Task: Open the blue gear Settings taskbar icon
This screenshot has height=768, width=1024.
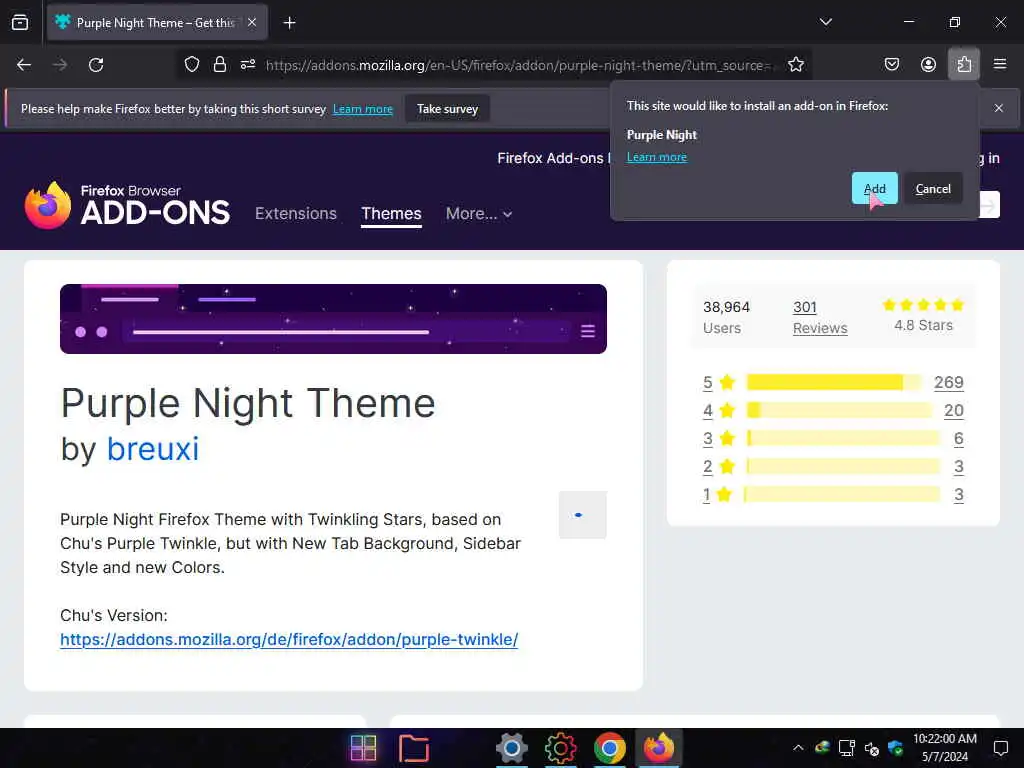Action: (x=511, y=748)
